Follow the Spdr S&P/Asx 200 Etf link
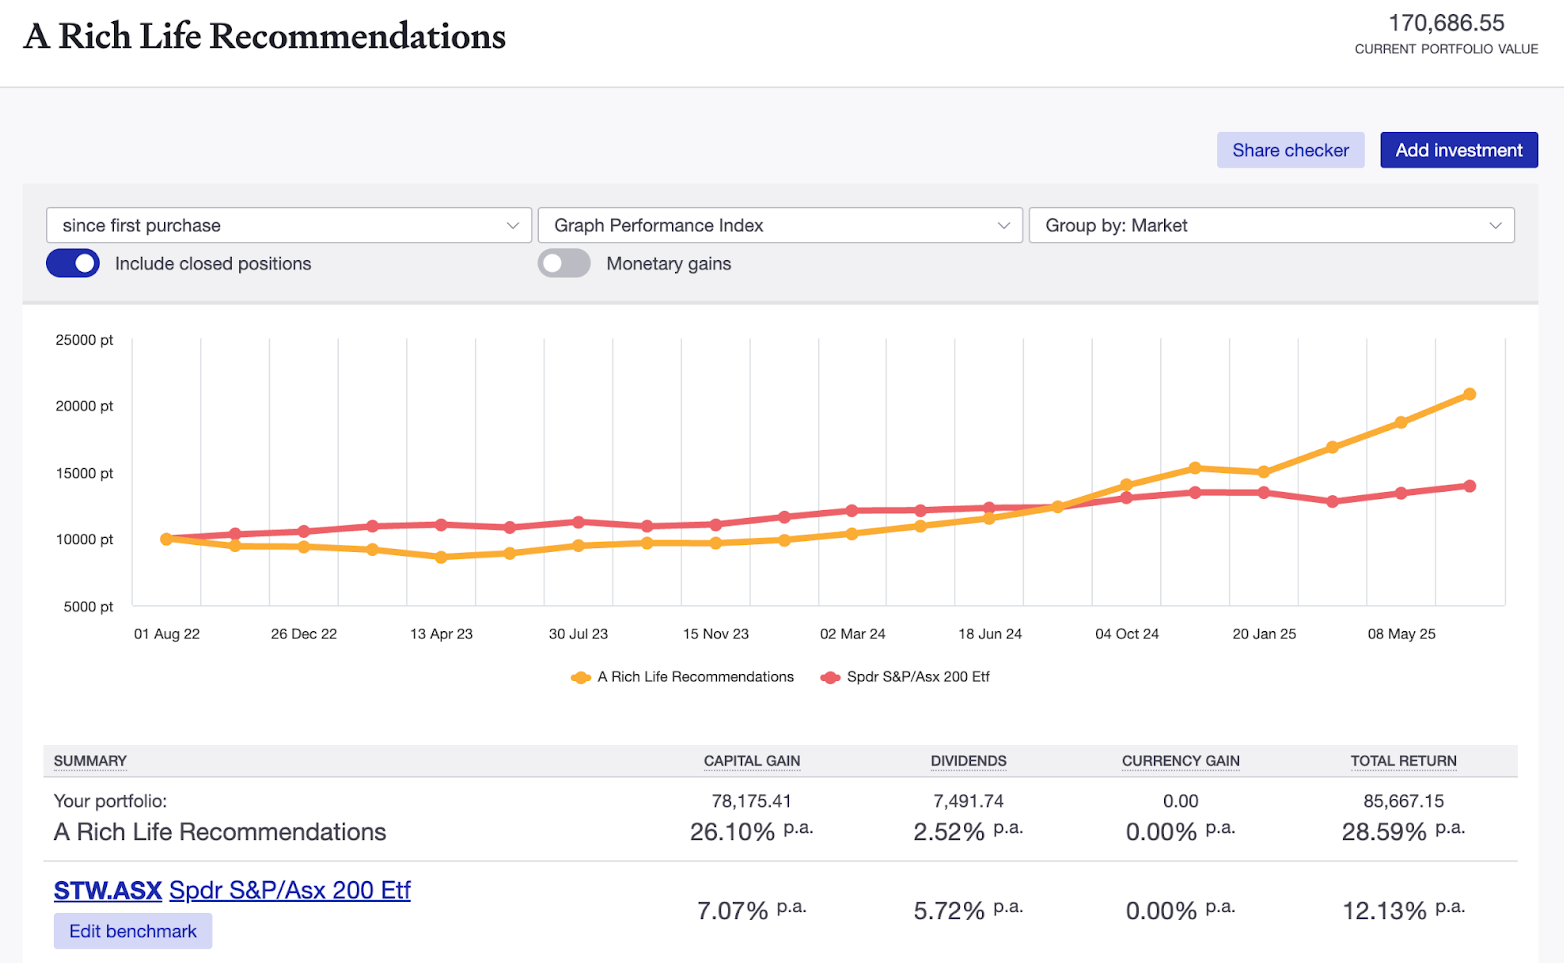Viewport: 1564px width, 963px height. [290, 890]
